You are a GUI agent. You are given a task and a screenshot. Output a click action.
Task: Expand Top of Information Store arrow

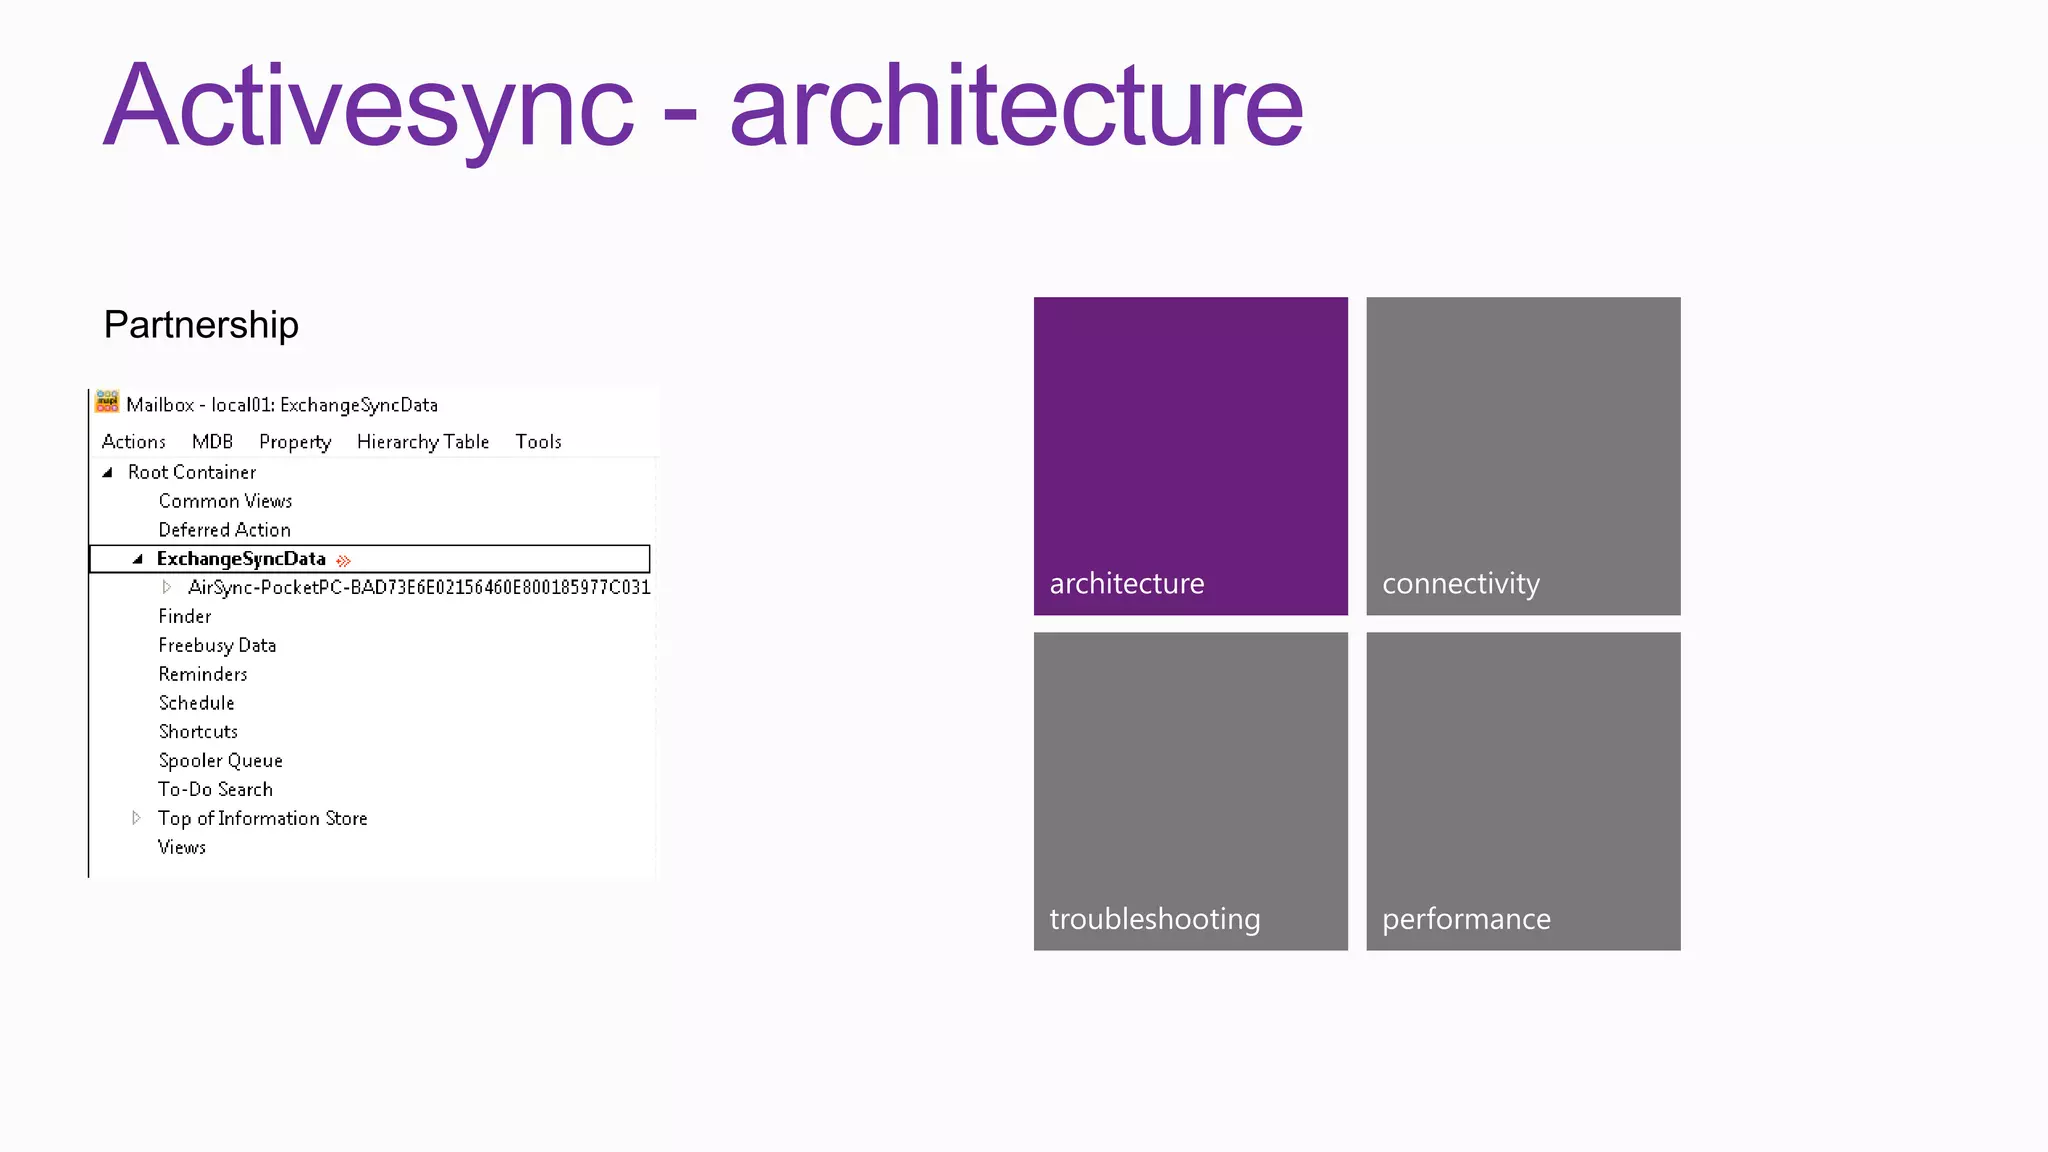pos(137,818)
